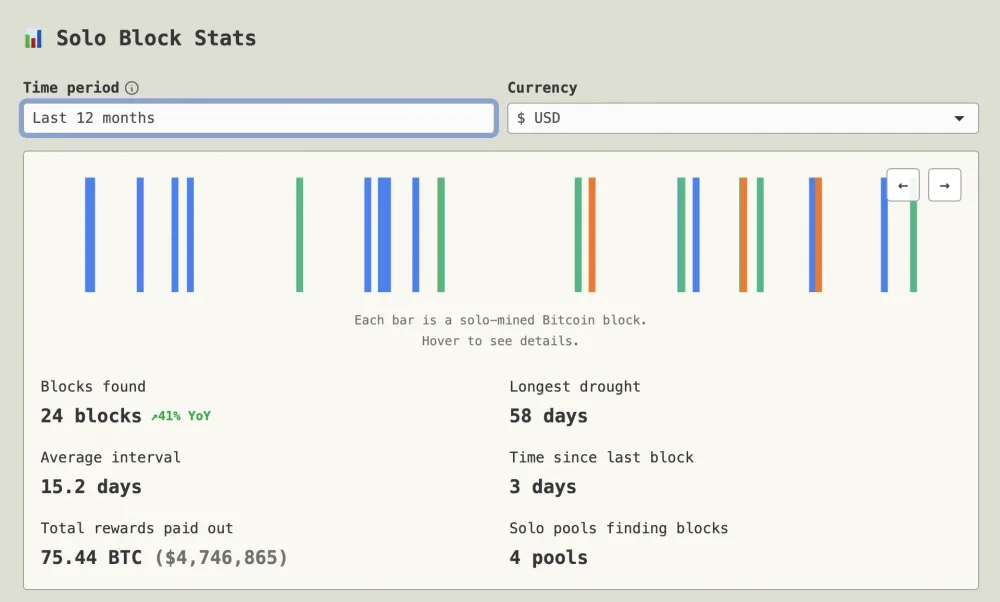This screenshot has height=602, width=1000.
Task: Click the currency dropdown caret arrow
Action: coord(959,119)
